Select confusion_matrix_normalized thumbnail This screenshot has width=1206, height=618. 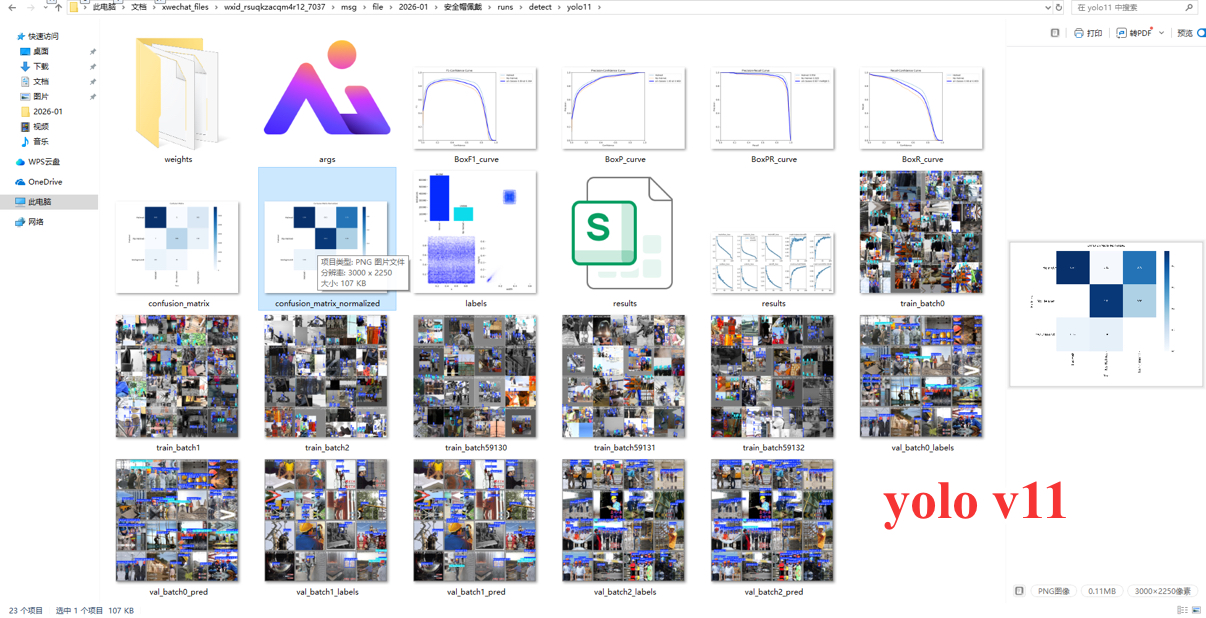tap(327, 247)
